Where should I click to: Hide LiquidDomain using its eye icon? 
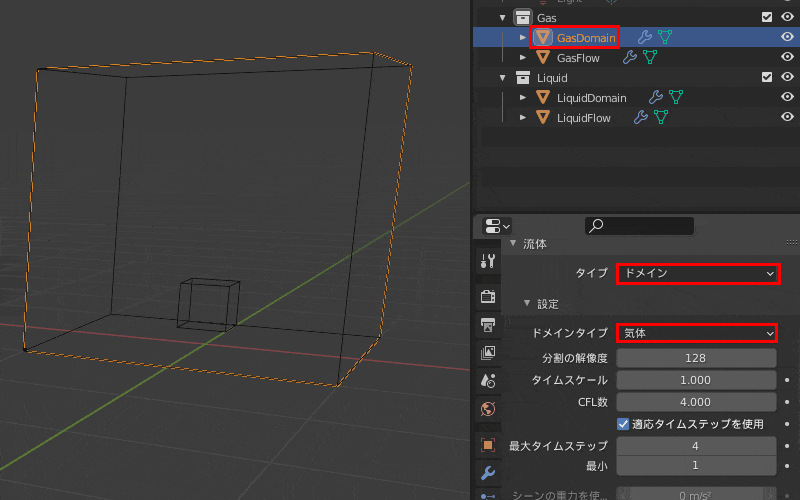tap(787, 96)
